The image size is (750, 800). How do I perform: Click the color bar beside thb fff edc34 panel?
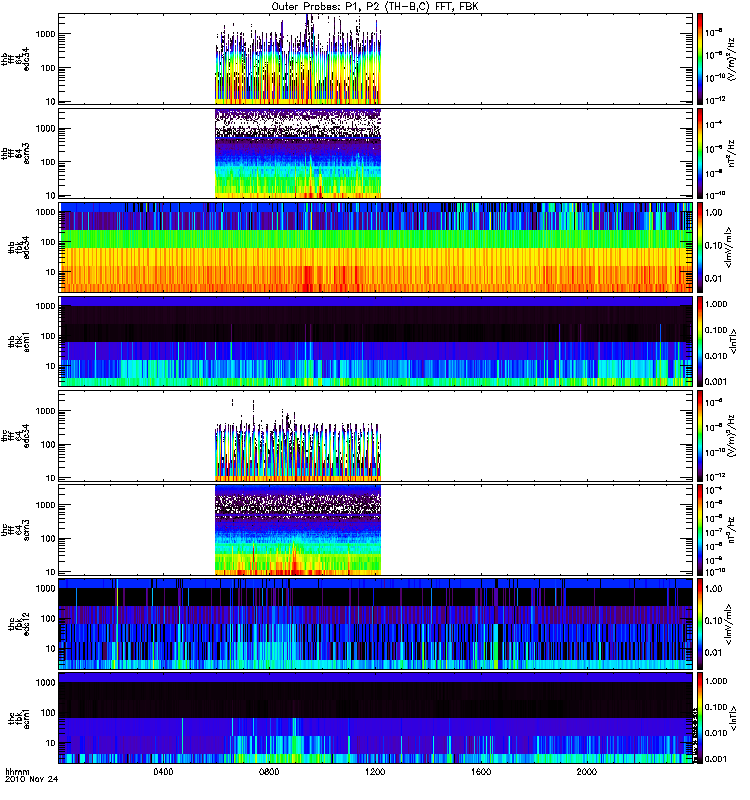pos(700,59)
